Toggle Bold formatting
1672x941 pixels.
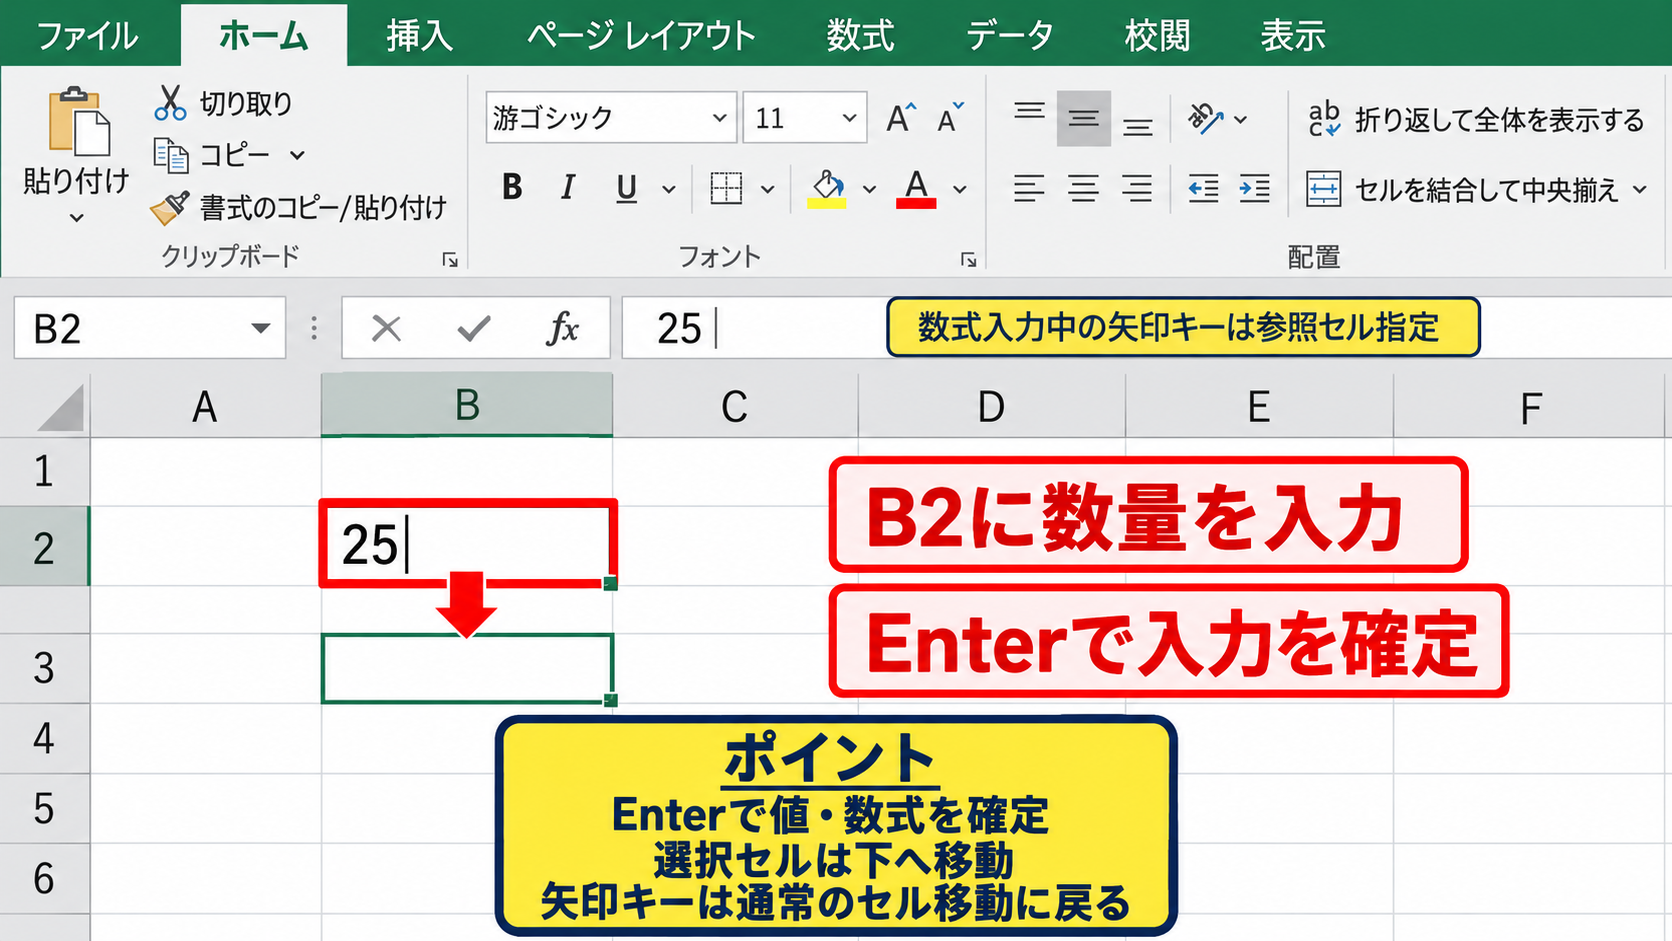pos(512,187)
